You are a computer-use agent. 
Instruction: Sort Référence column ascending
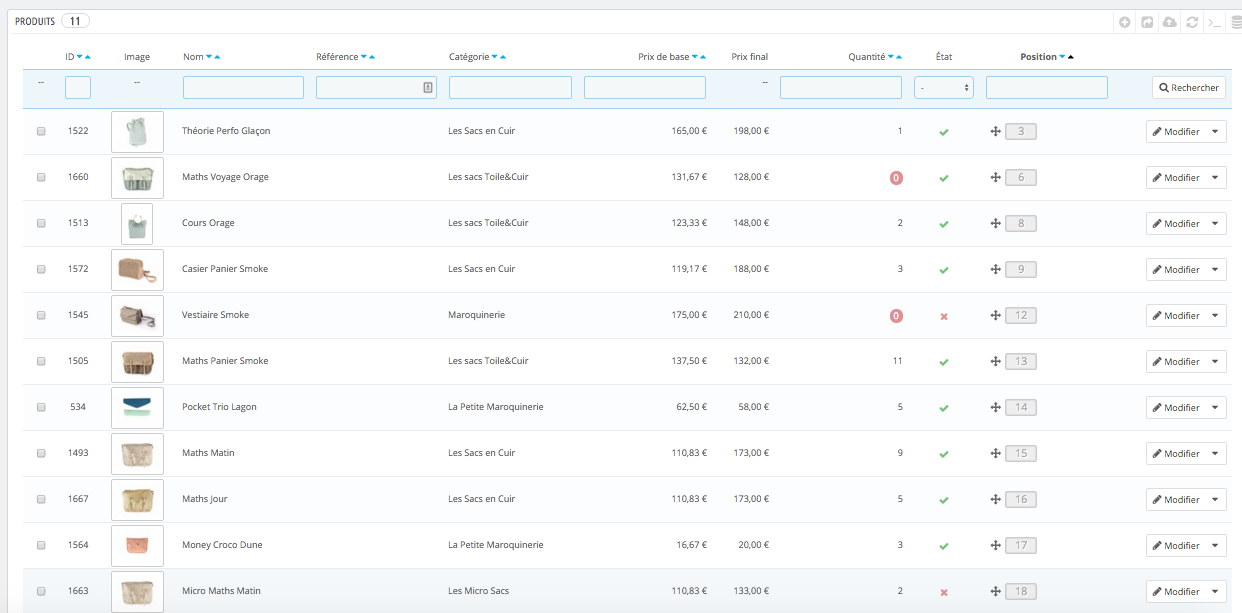(x=373, y=57)
